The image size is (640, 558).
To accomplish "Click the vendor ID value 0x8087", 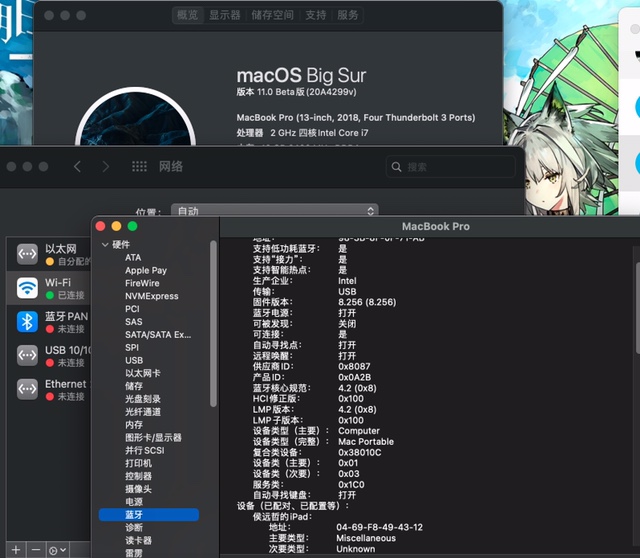I will (x=354, y=367).
